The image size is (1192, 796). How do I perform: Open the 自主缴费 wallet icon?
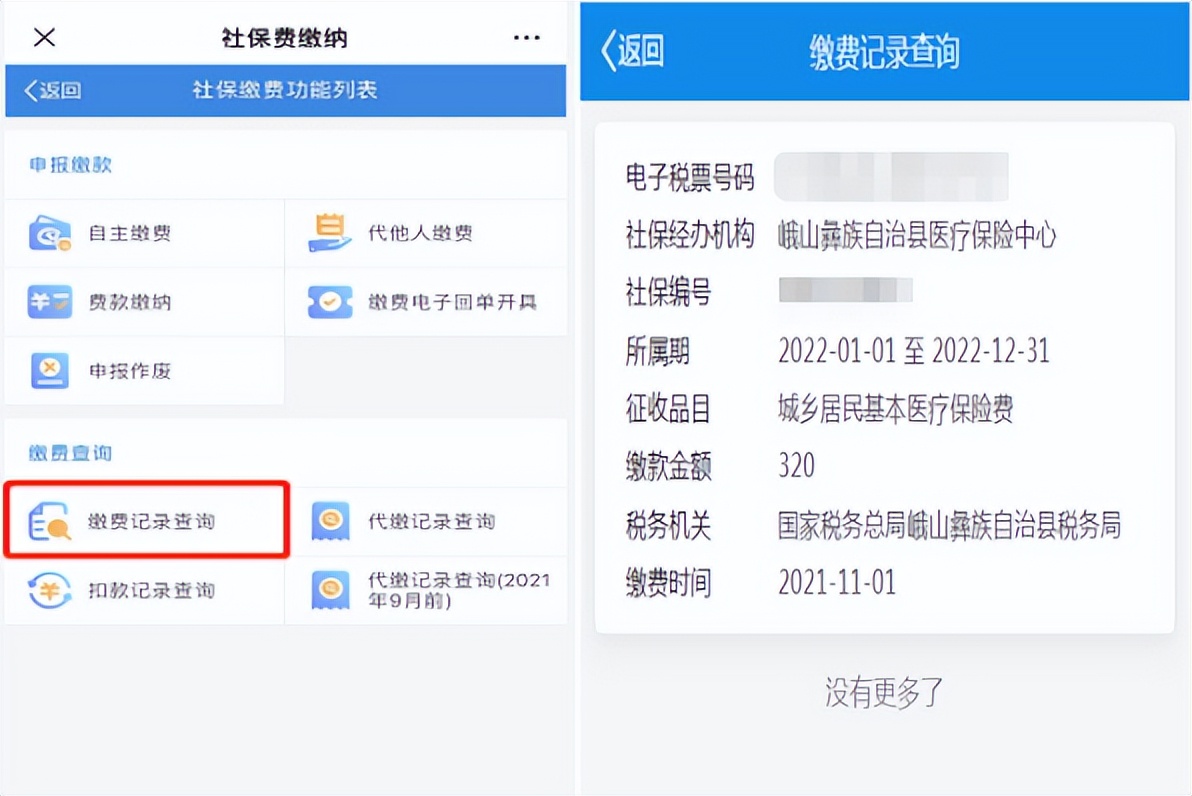point(50,233)
